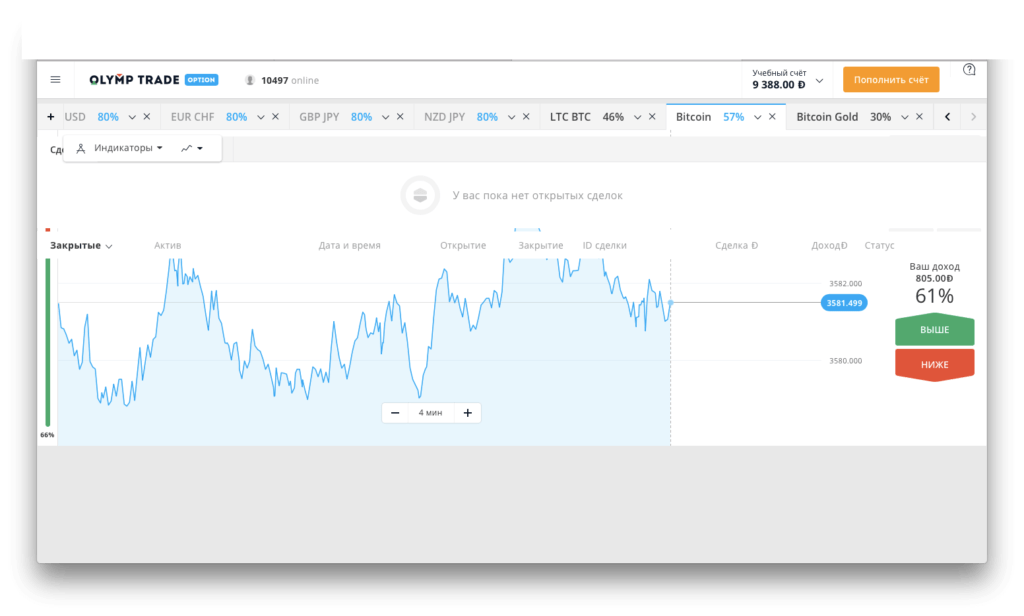Expand the Учебный счёт account dropdown
1024x616 pixels.
[x=819, y=80]
